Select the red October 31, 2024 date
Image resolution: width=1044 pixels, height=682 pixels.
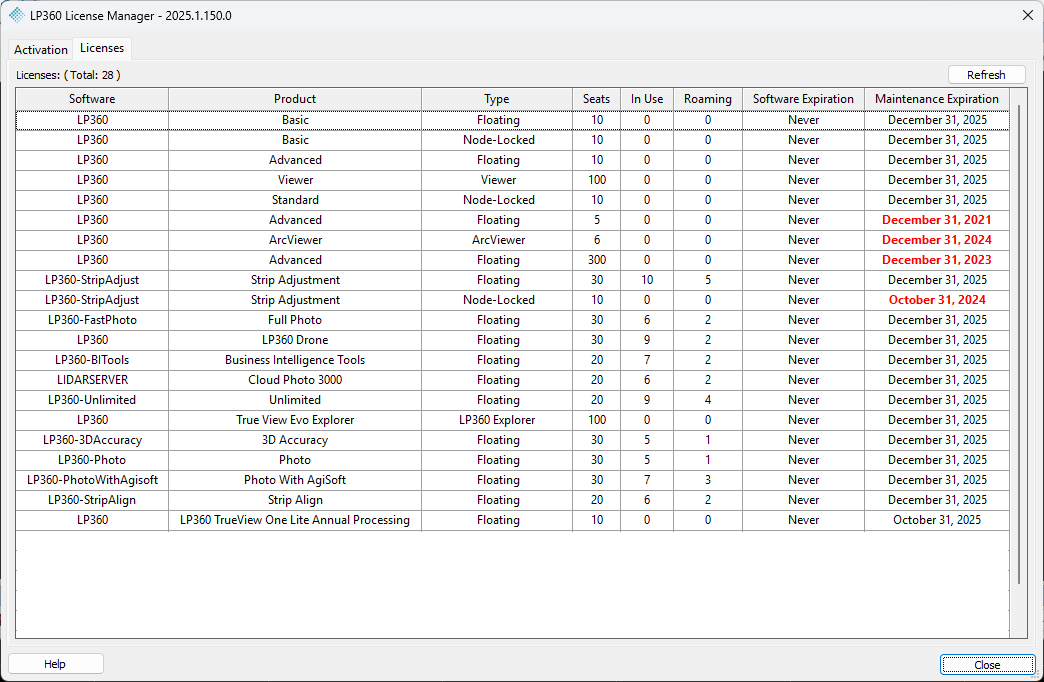[937, 300]
